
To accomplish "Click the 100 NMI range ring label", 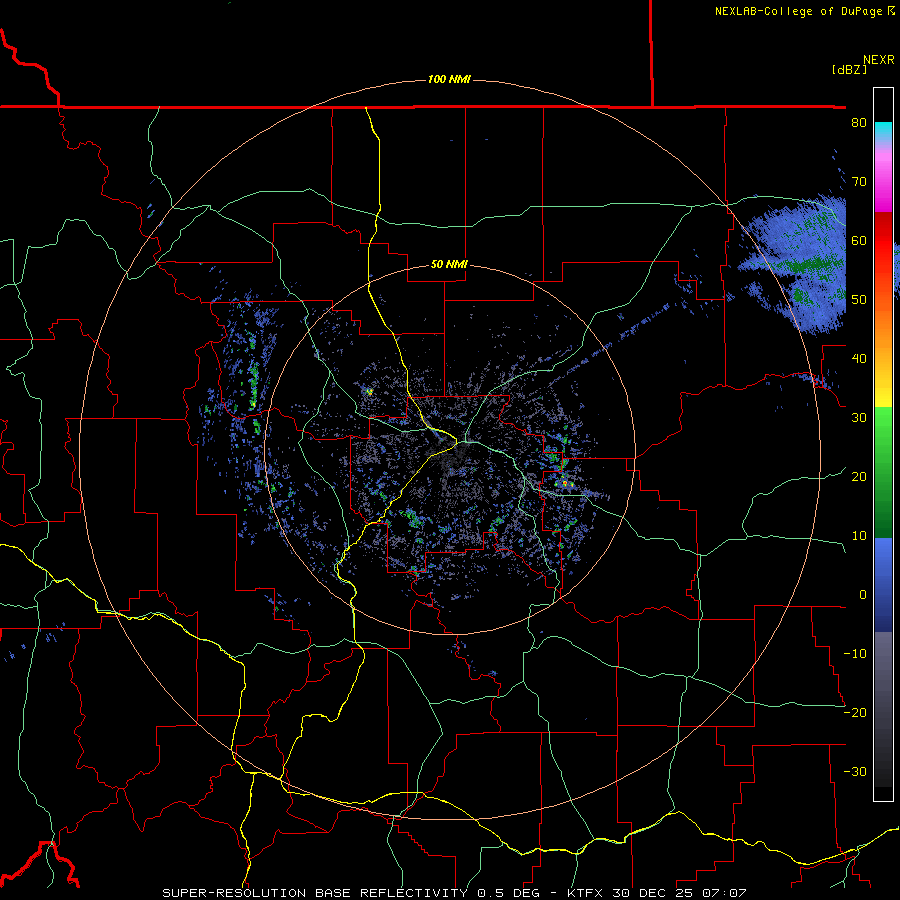I will [449, 79].
